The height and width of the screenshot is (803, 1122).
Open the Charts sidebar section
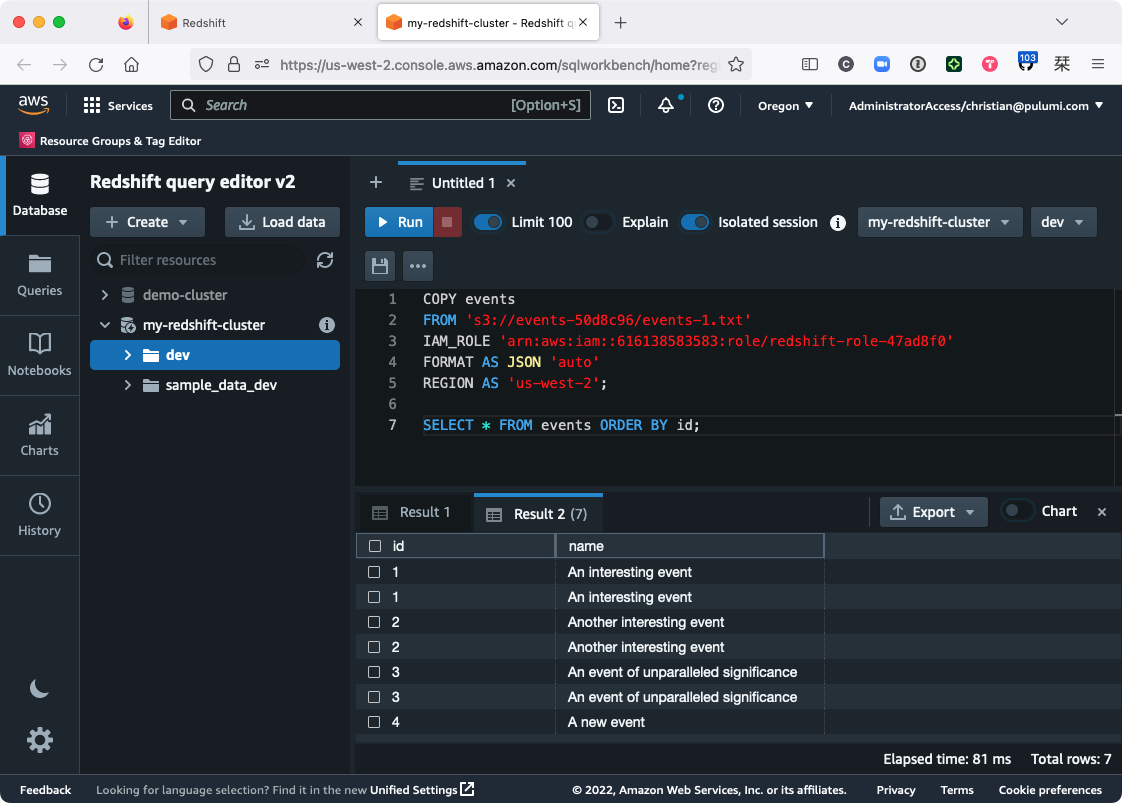39,435
